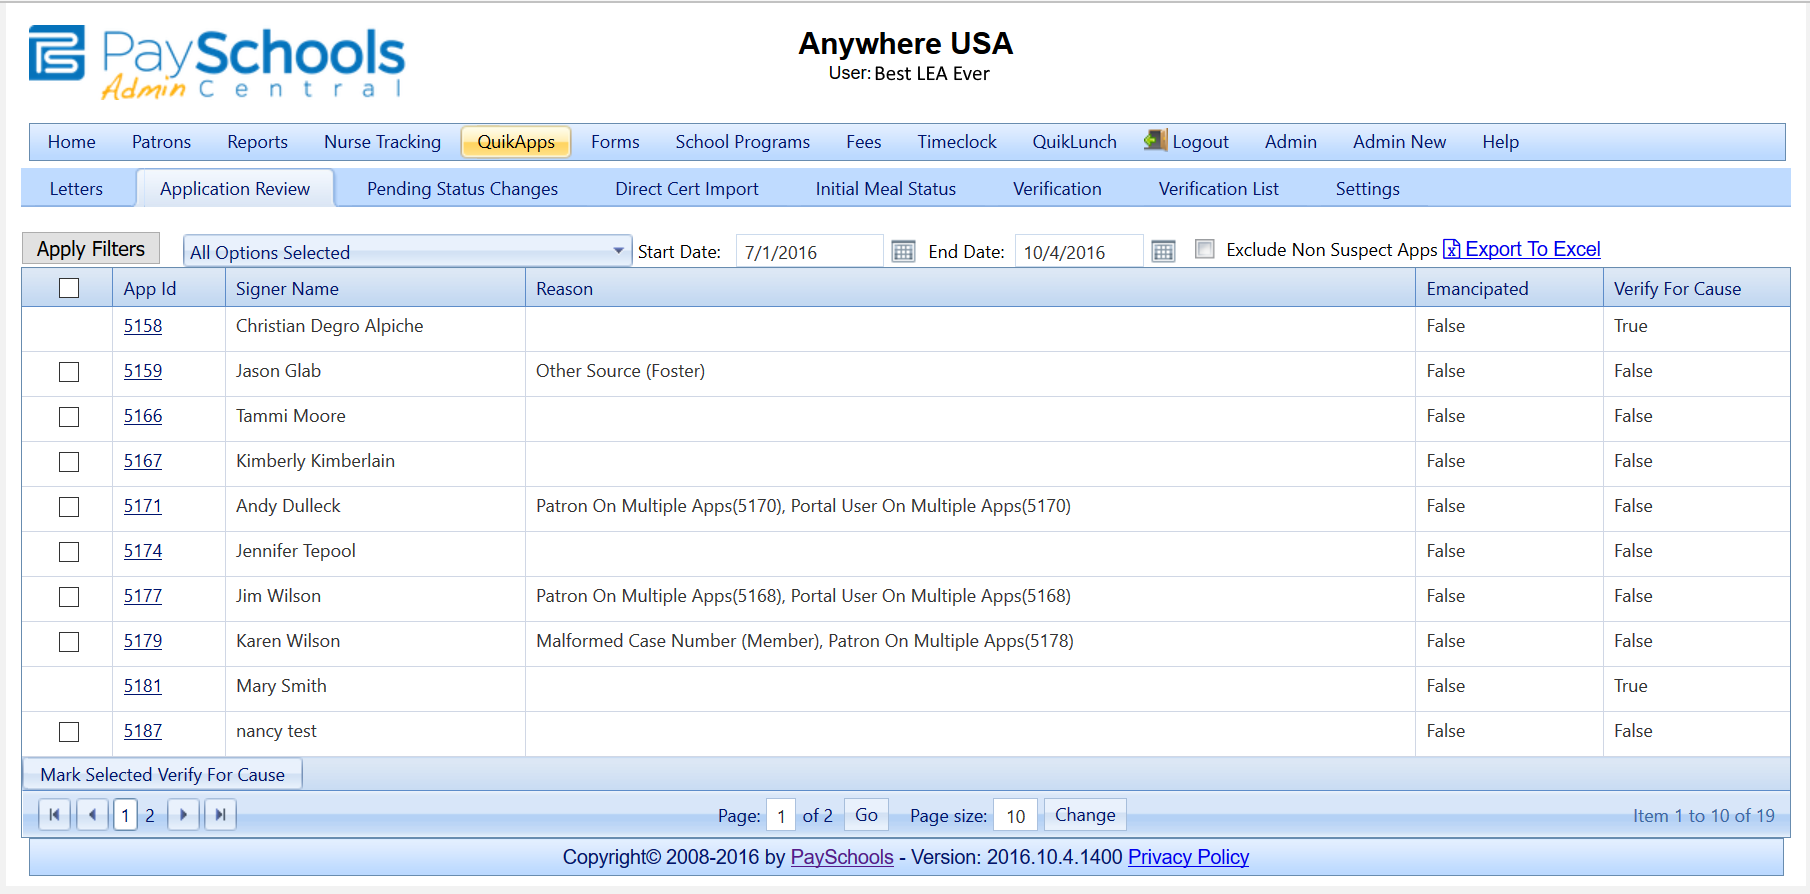The image size is (1810, 894).
Task: Open Nurse Tracking menu
Action: 382,142
